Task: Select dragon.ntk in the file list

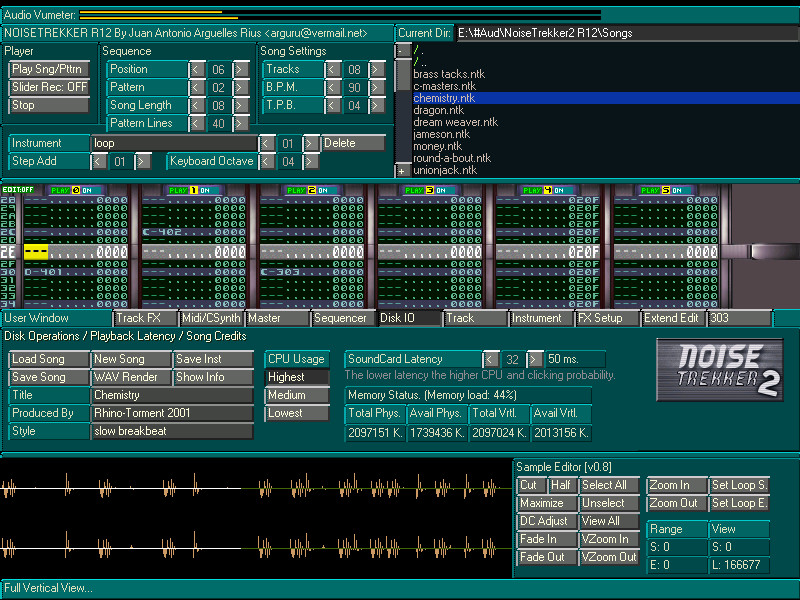Action: (x=438, y=110)
